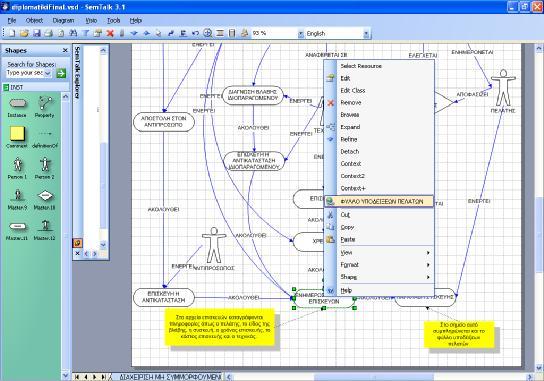Open the zoom percentage dropdown
This screenshot has width=544, height=381.
[300, 33]
